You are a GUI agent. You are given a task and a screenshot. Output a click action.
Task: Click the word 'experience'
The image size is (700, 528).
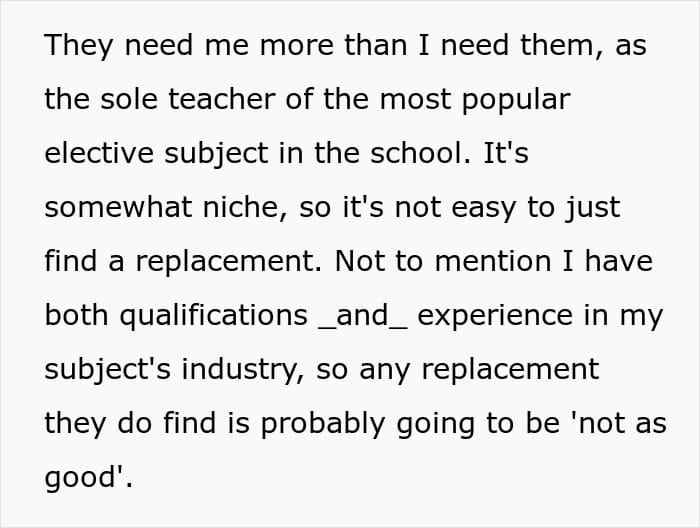coord(495,316)
